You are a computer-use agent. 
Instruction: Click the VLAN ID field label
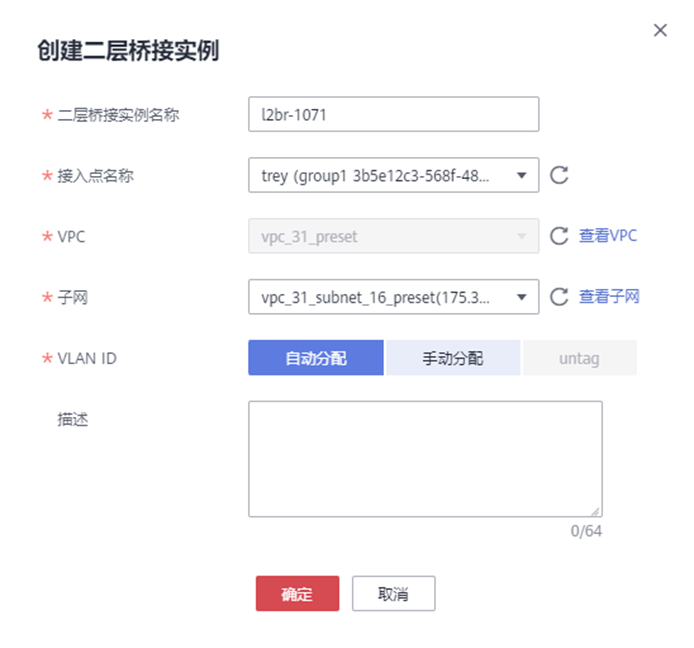(88, 358)
